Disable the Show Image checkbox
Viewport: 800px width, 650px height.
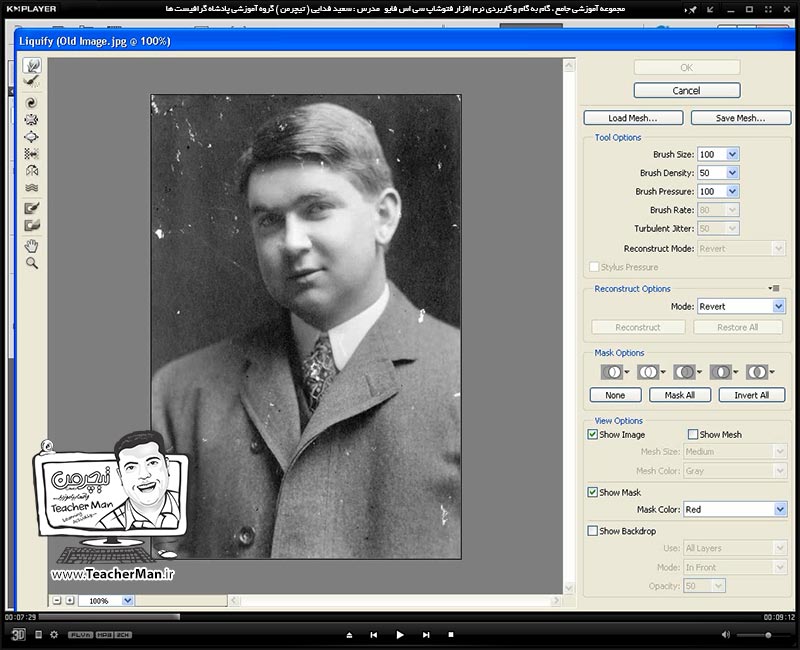click(x=592, y=434)
